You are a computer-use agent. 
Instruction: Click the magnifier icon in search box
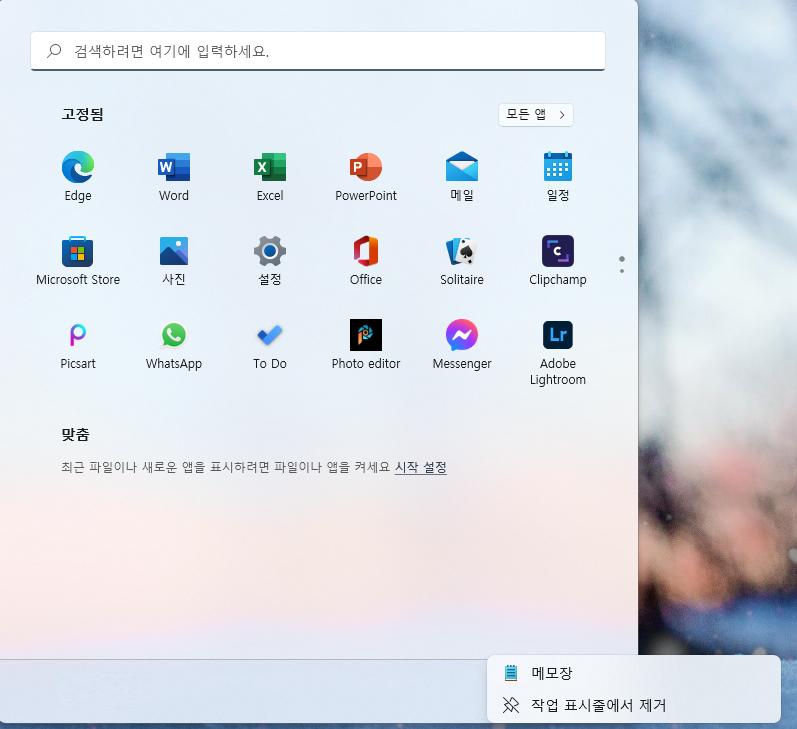(x=54, y=51)
